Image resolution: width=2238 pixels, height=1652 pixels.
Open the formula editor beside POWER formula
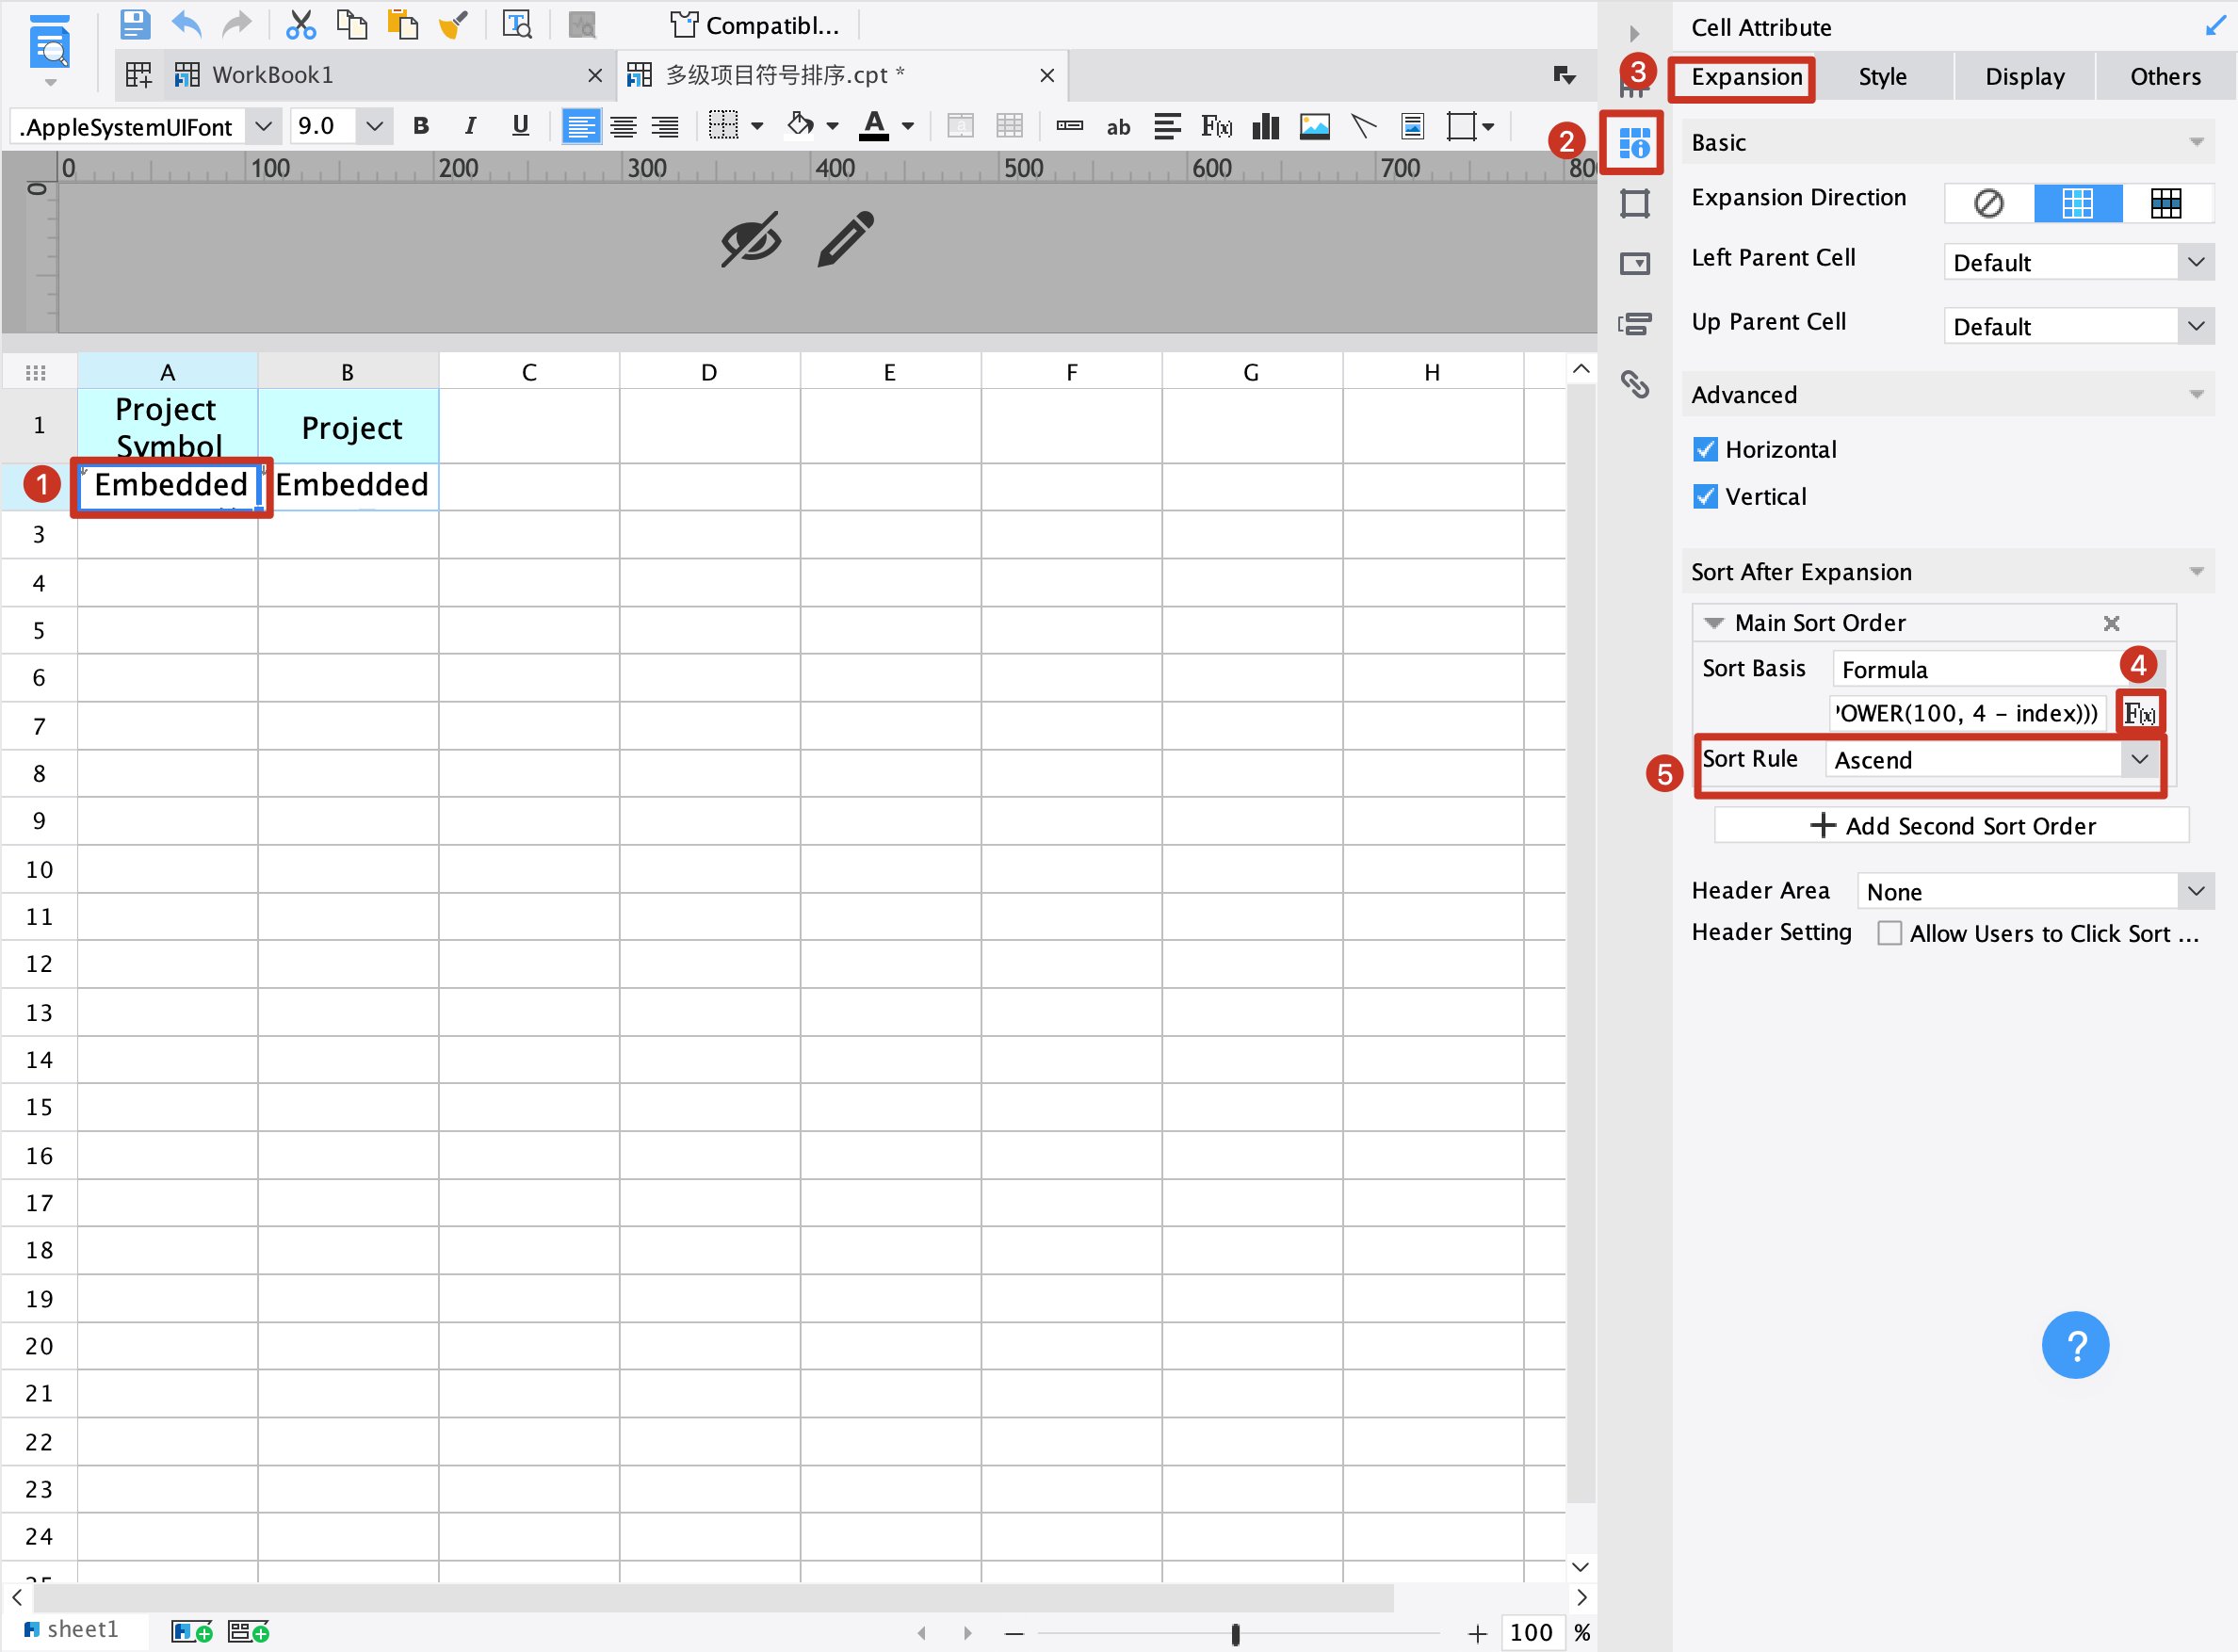click(2140, 712)
